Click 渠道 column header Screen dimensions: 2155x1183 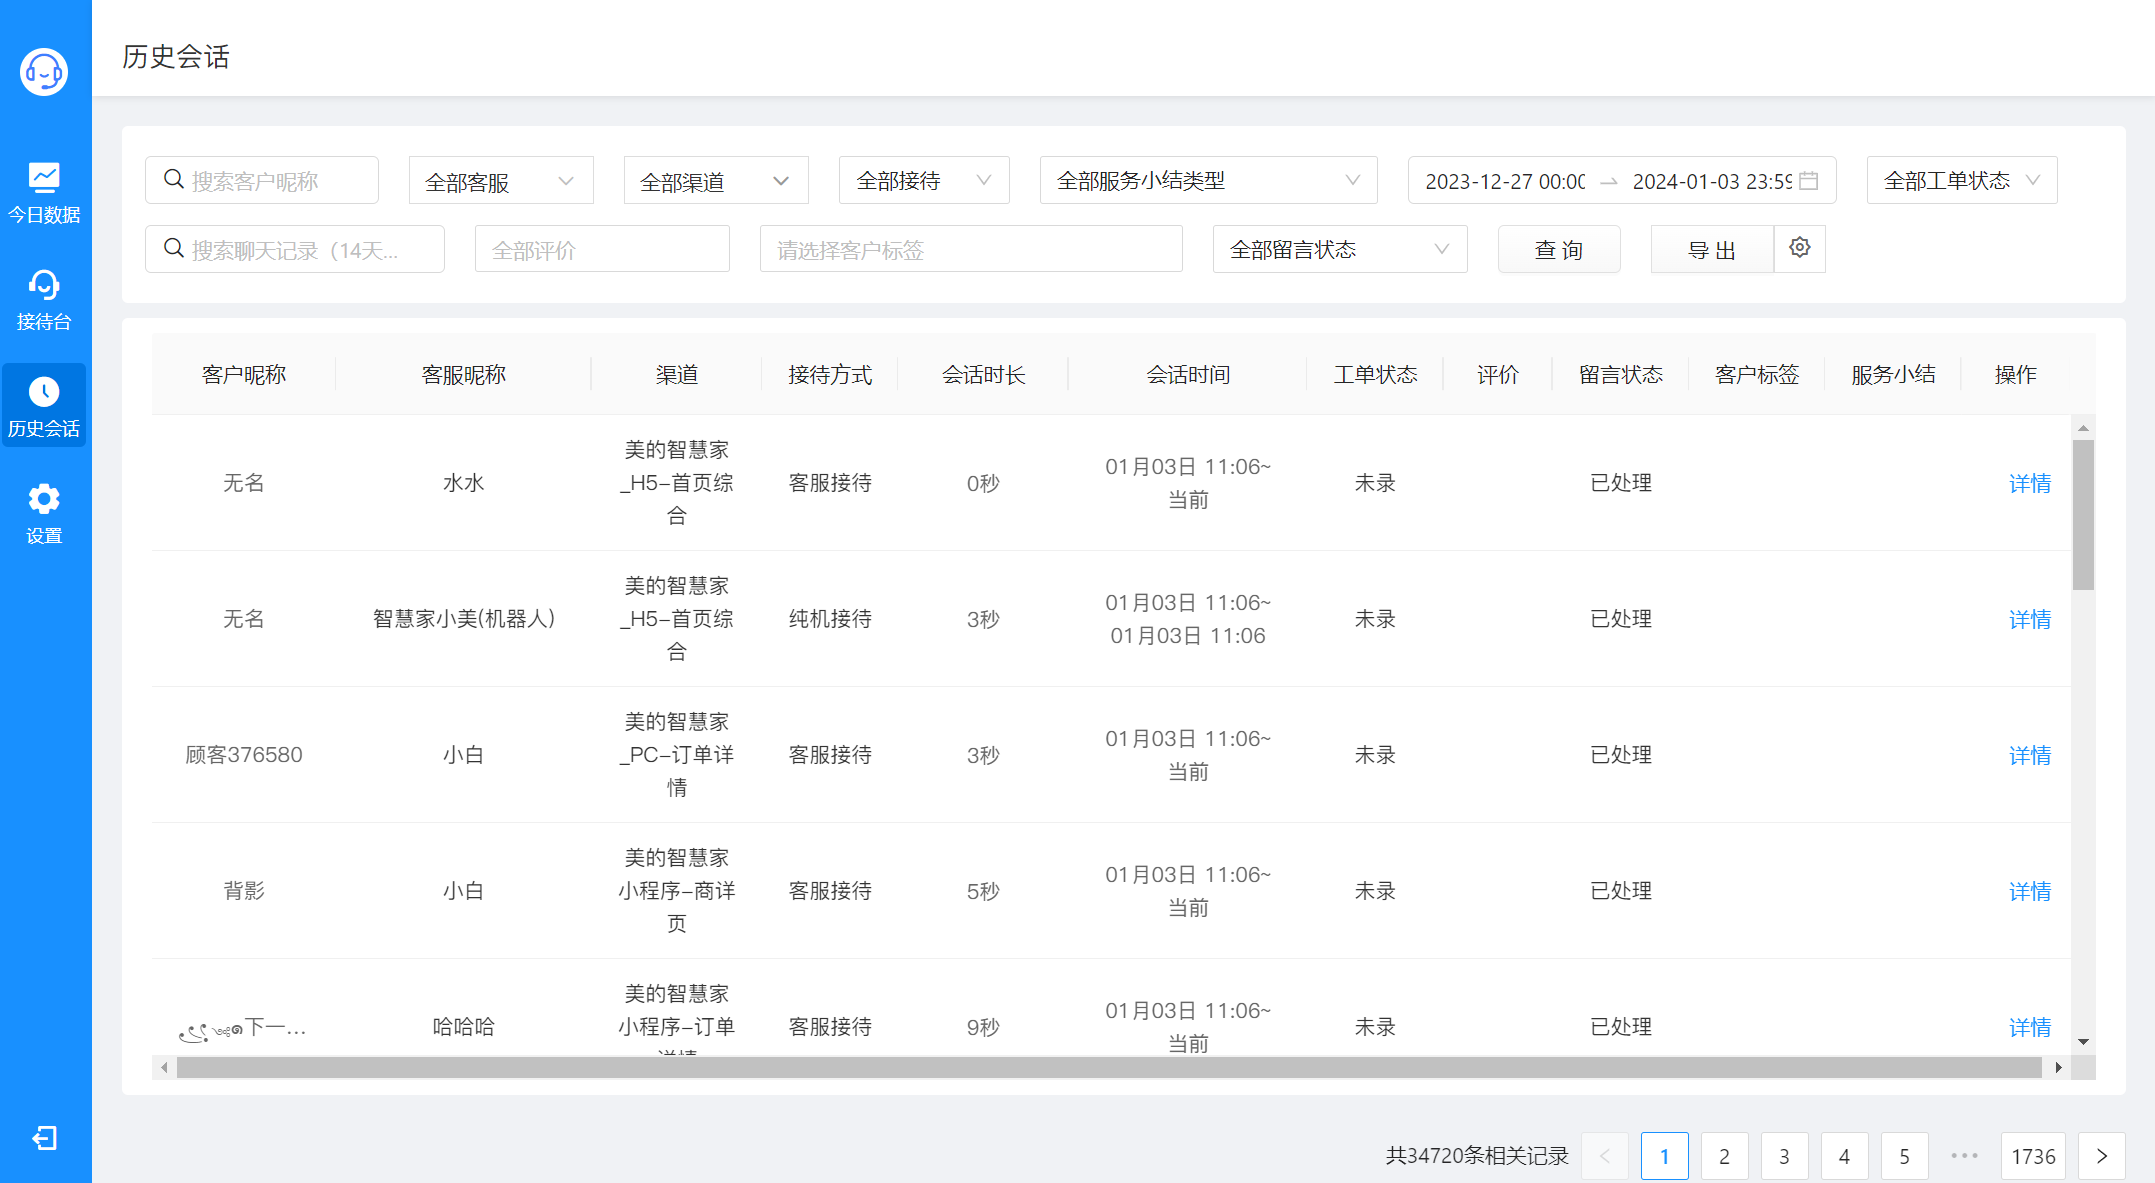677,375
